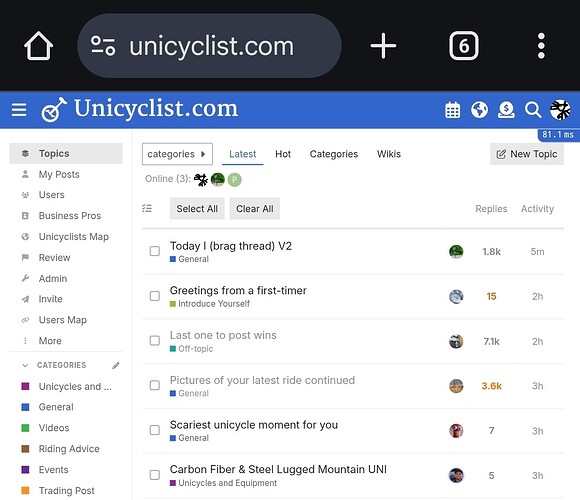Open topic Greetings from a first-timer
This screenshot has height=500, width=580.
(238, 291)
